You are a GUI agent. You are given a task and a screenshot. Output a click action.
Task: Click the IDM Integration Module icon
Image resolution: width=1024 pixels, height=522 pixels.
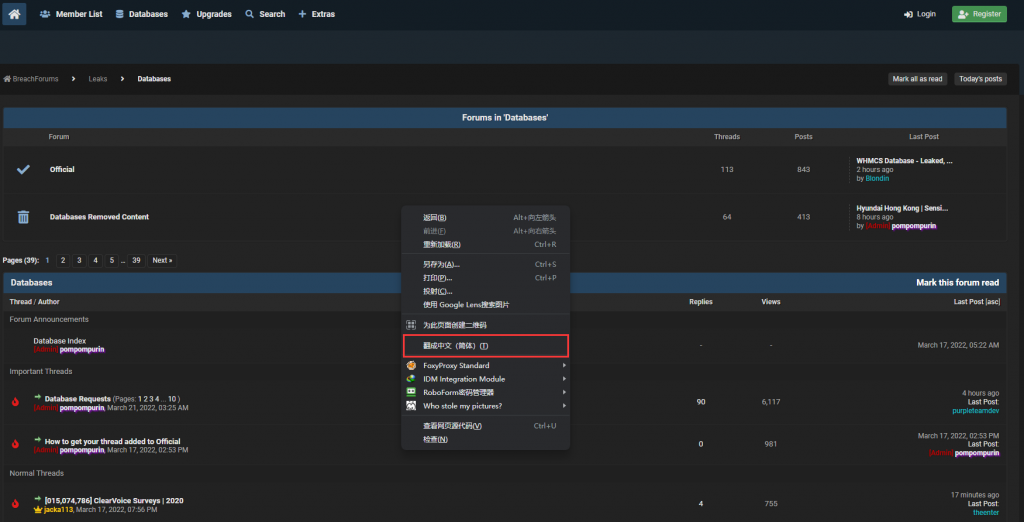point(411,379)
